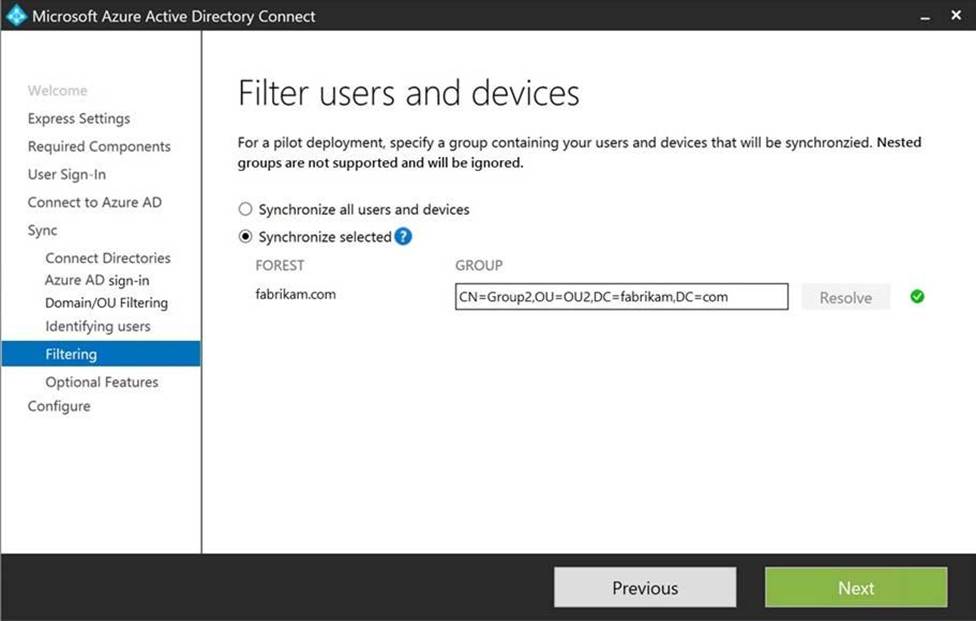Open the User Sign-In step
The height and width of the screenshot is (621, 976).
point(67,174)
